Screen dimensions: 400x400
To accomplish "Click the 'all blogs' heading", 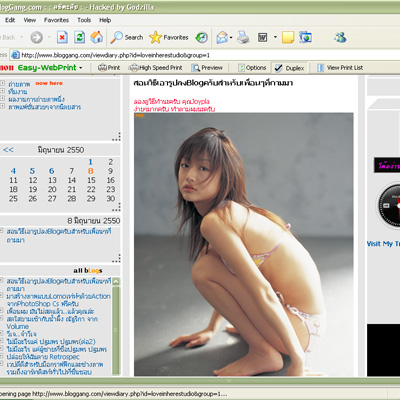I will point(88,270).
